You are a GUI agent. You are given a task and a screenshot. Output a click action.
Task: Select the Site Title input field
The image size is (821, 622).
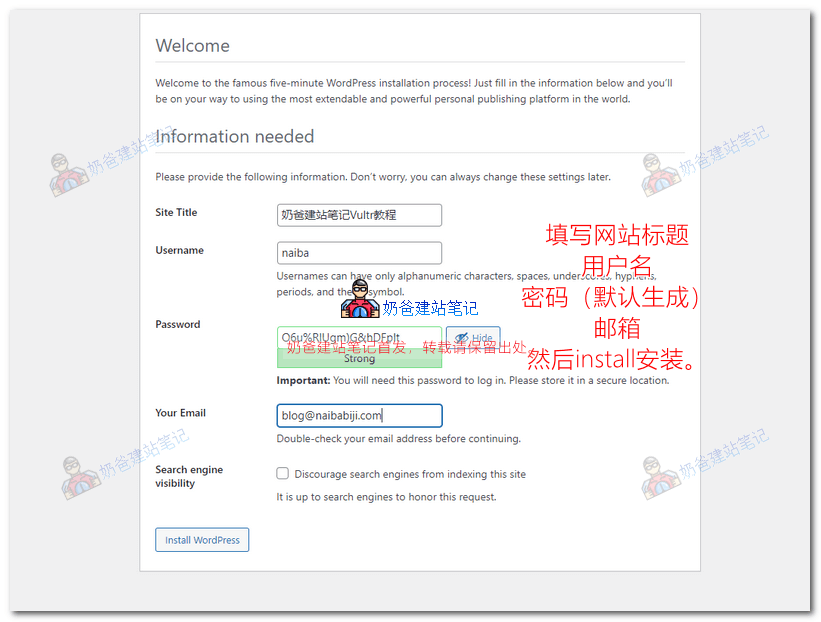point(359,215)
